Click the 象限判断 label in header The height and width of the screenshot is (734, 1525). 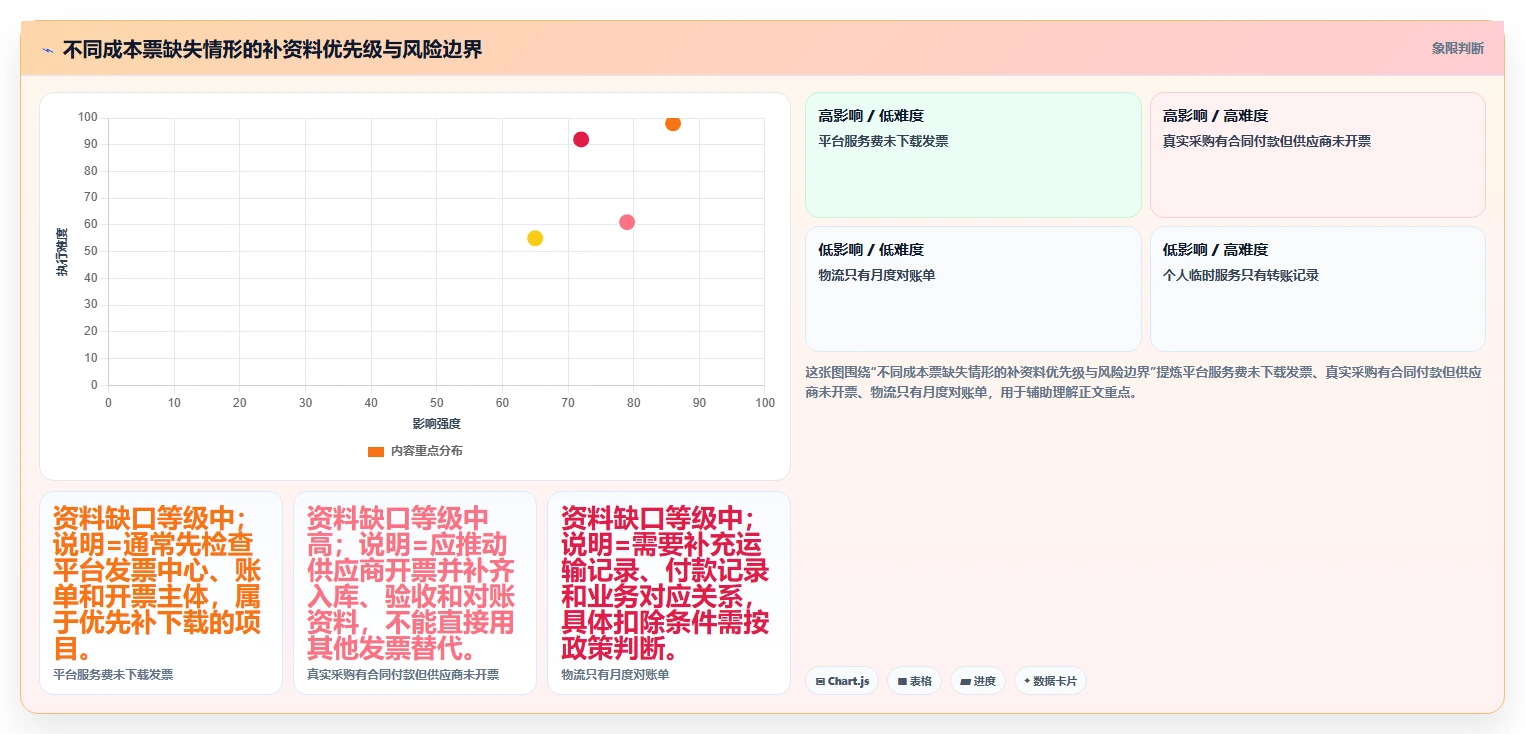pos(1457,48)
